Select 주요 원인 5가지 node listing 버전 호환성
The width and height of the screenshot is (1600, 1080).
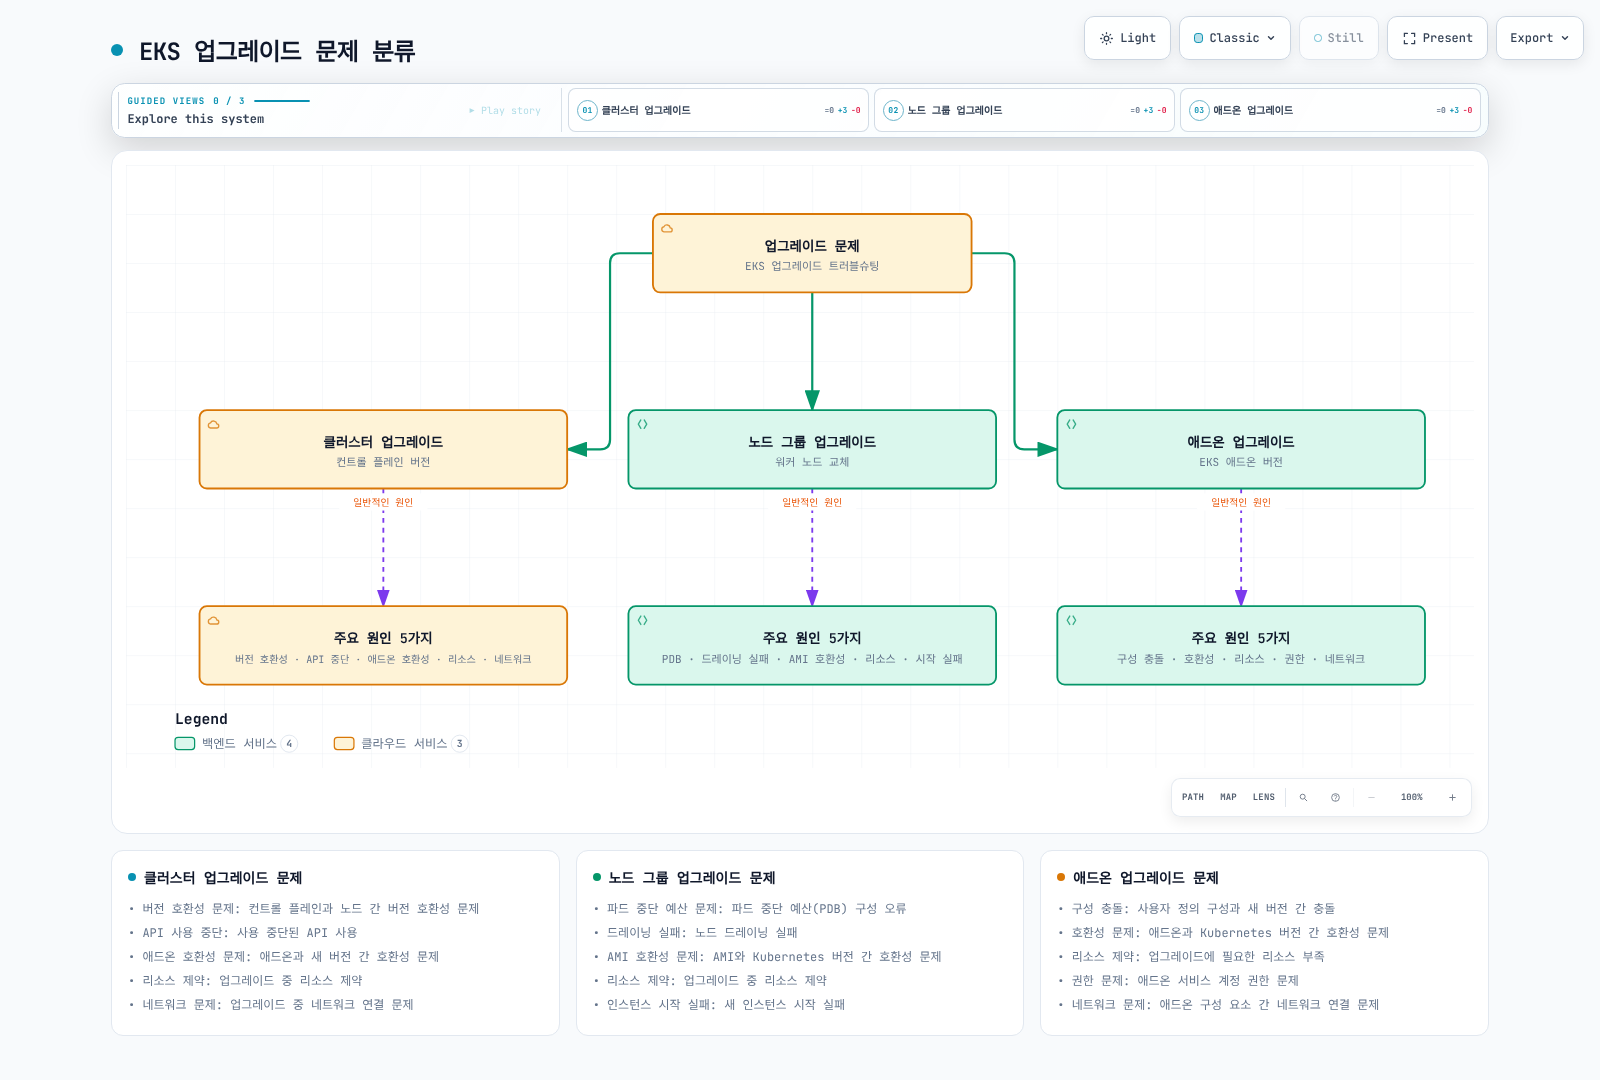click(383, 645)
